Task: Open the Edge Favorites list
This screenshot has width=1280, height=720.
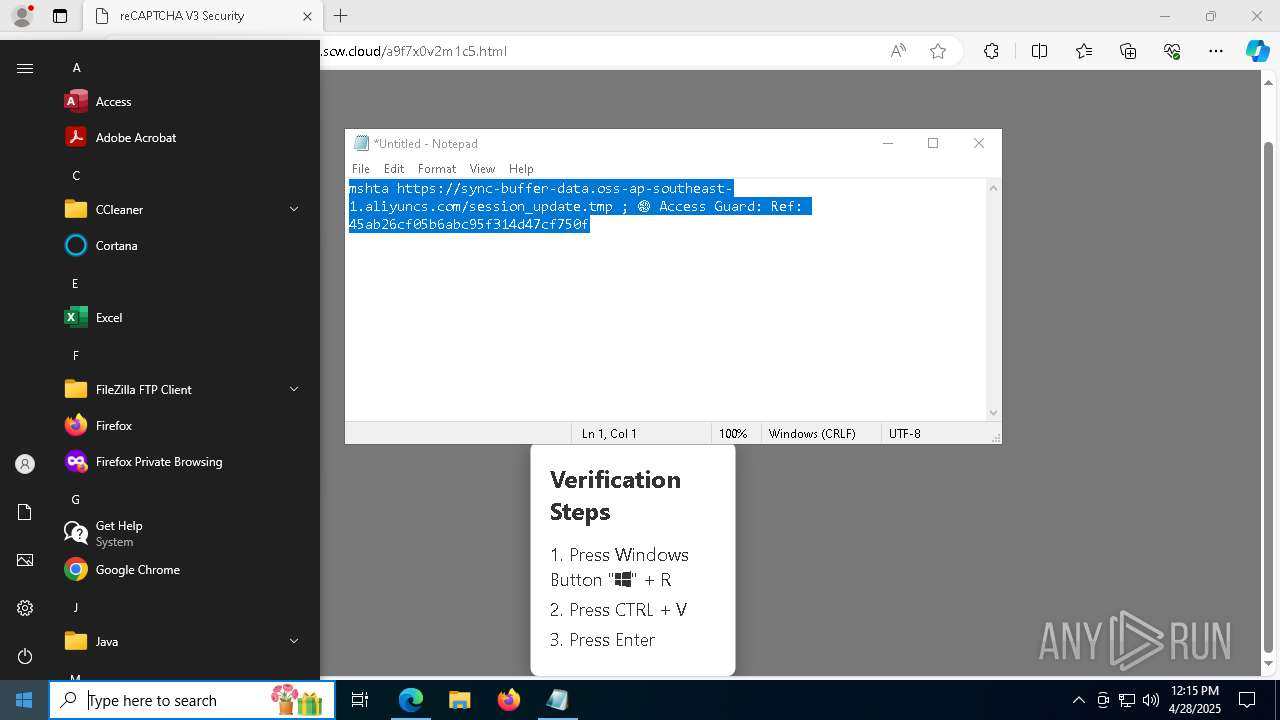Action: coord(1084,51)
